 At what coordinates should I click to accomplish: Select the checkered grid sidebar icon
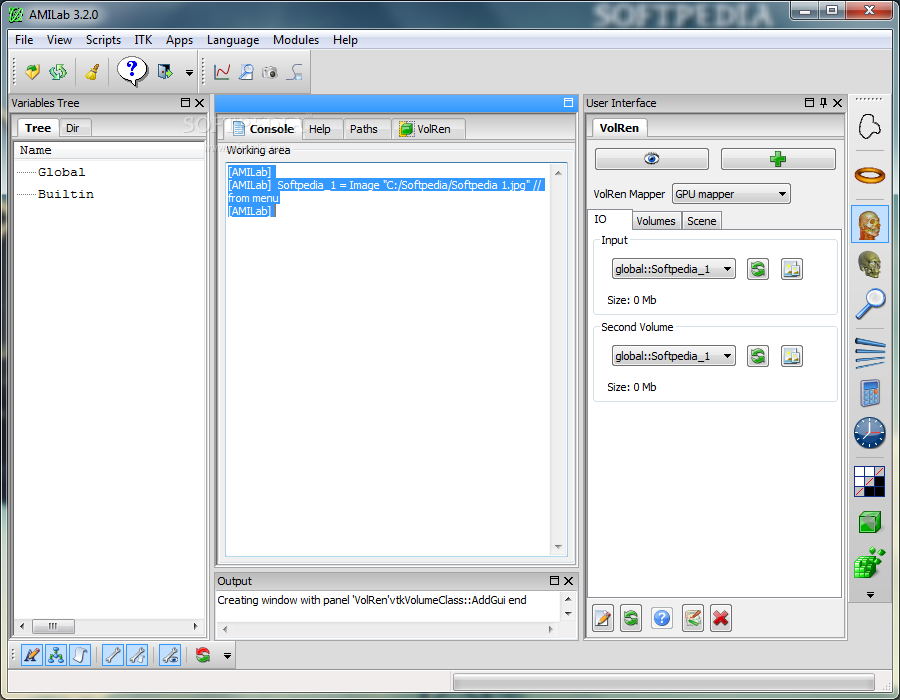(x=870, y=481)
